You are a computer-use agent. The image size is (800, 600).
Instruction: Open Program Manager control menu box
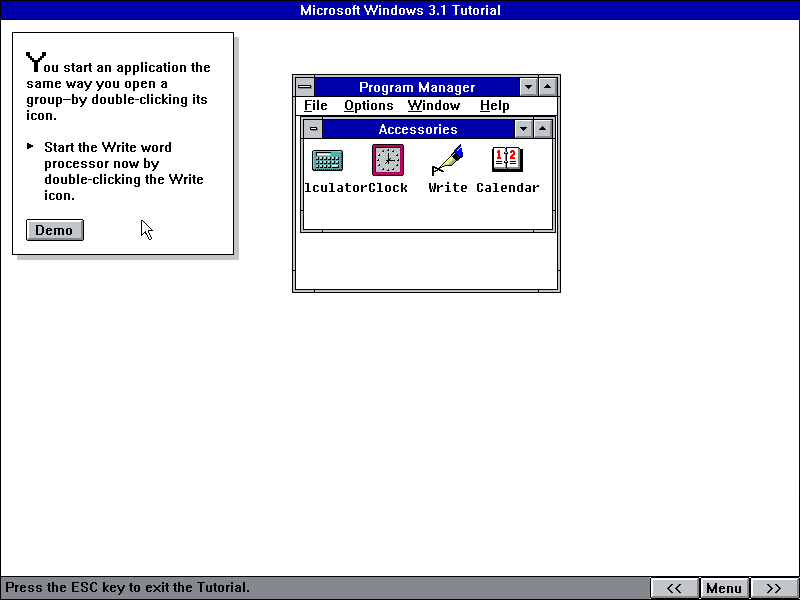(x=305, y=87)
